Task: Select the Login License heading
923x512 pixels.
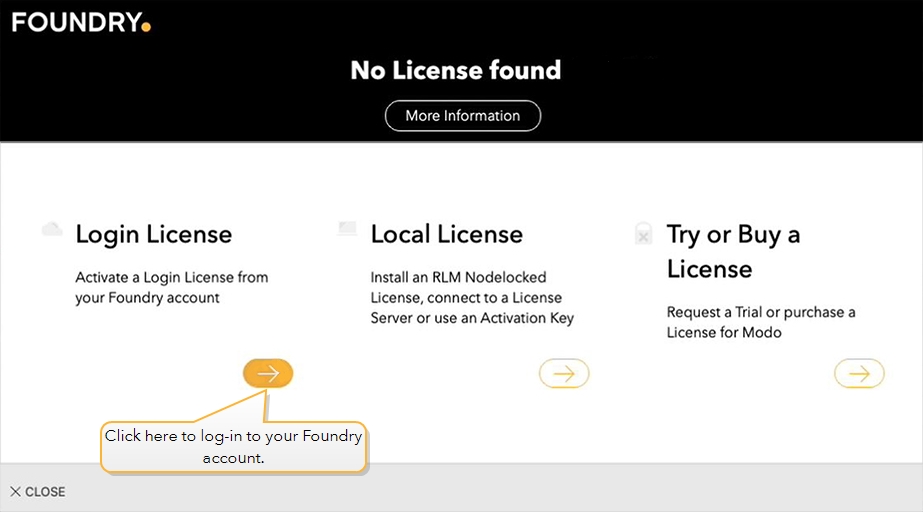Action: point(153,234)
